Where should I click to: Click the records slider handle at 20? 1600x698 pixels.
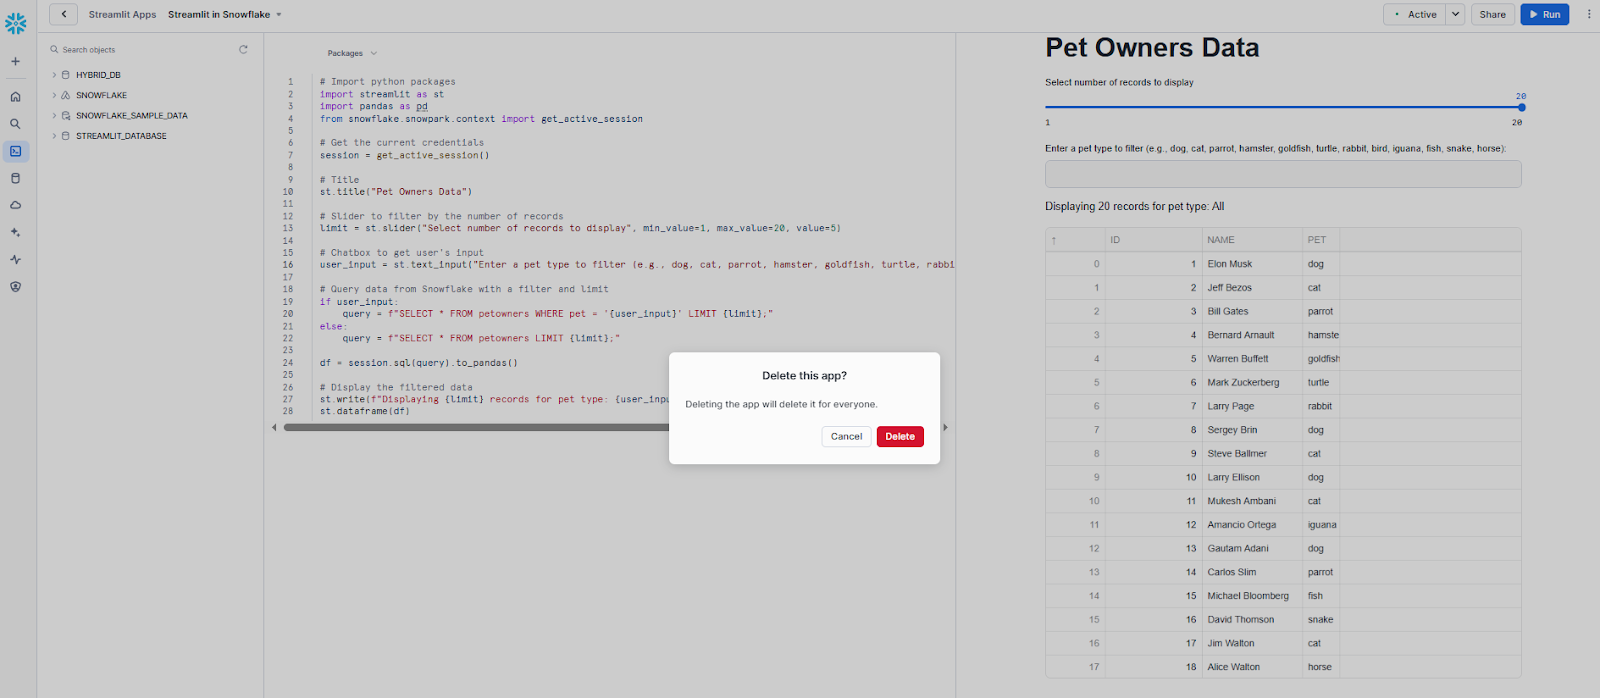click(1521, 107)
